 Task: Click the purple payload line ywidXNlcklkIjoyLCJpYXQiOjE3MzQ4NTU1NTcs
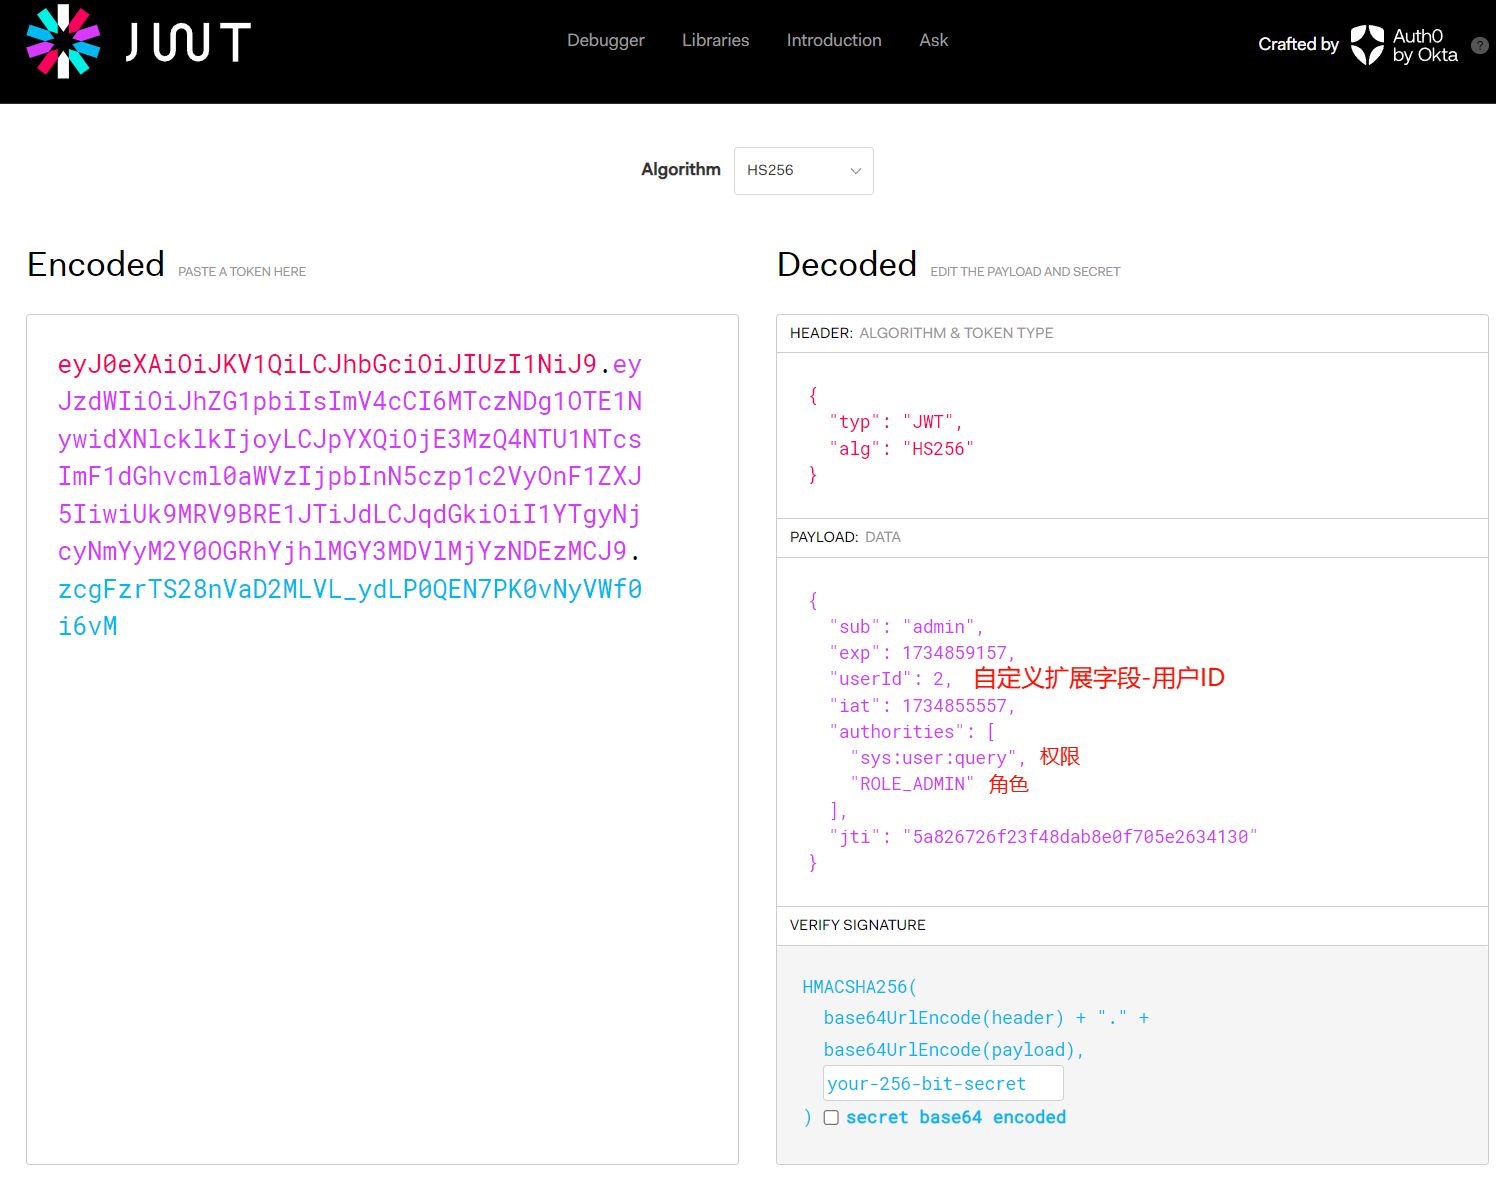point(350,439)
